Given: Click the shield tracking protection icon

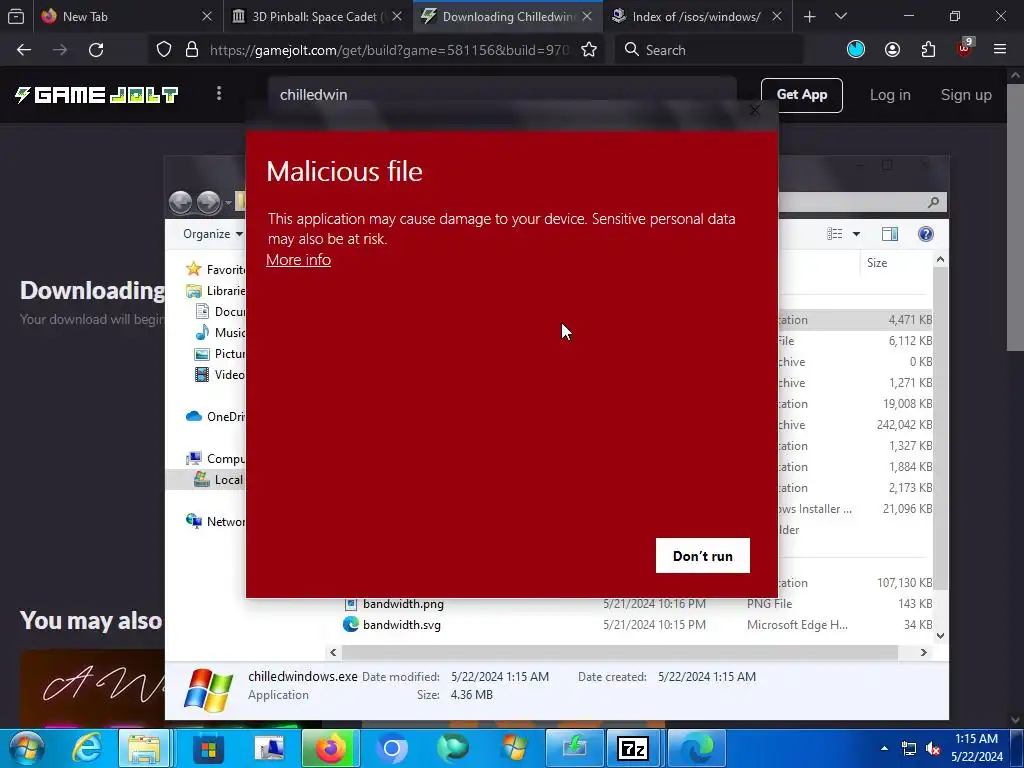Looking at the screenshot, I should (164, 50).
